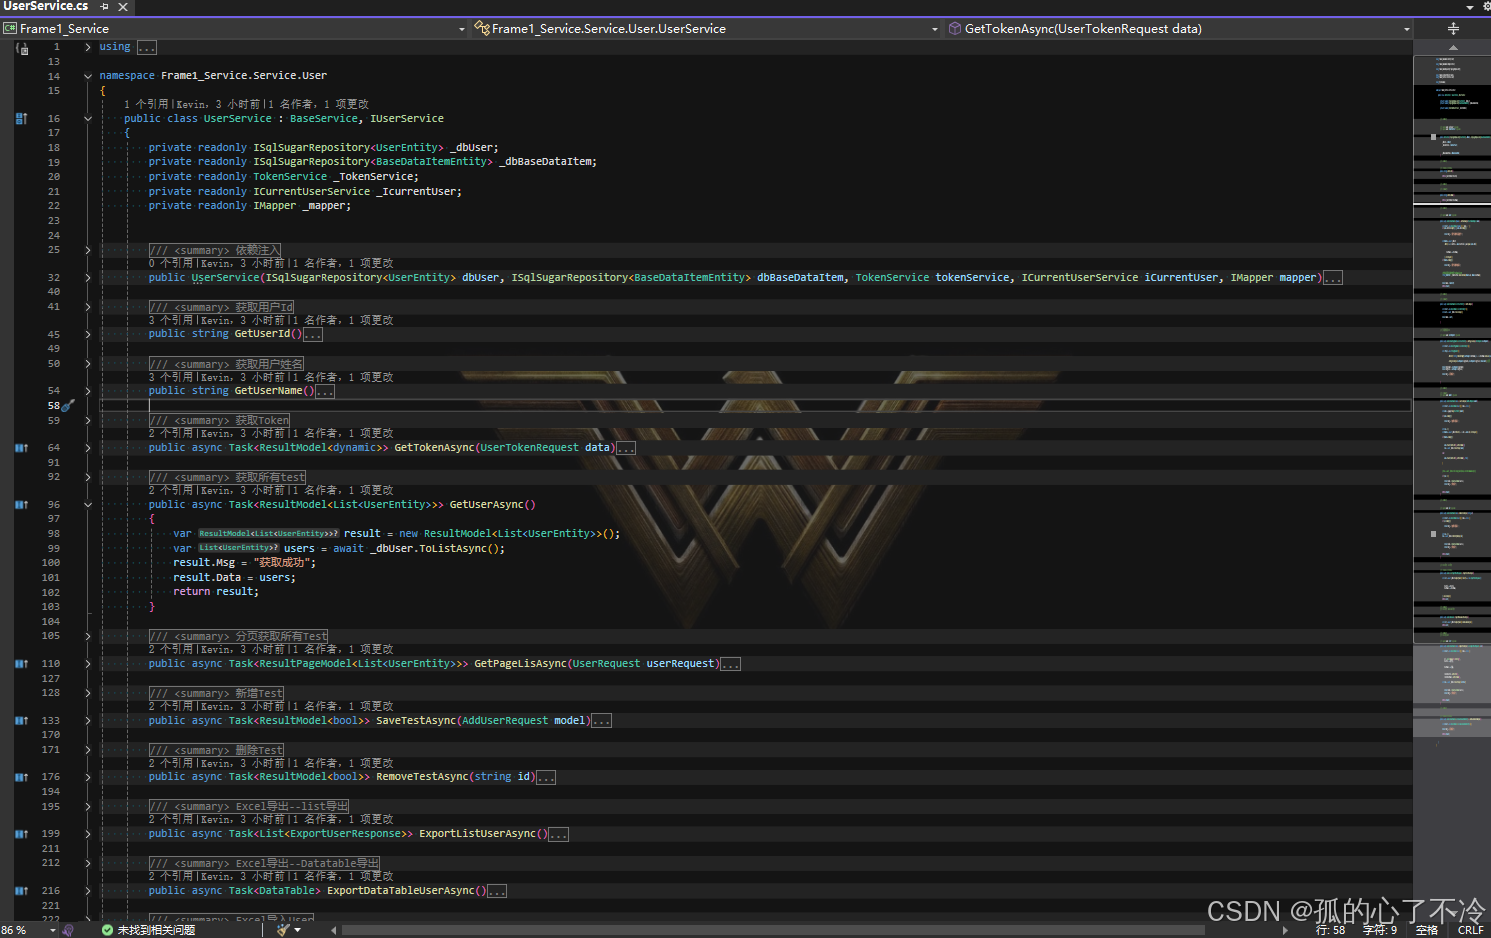Click the collapsed ellipsis box after GetUserId()
1491x938 pixels.
click(313, 335)
